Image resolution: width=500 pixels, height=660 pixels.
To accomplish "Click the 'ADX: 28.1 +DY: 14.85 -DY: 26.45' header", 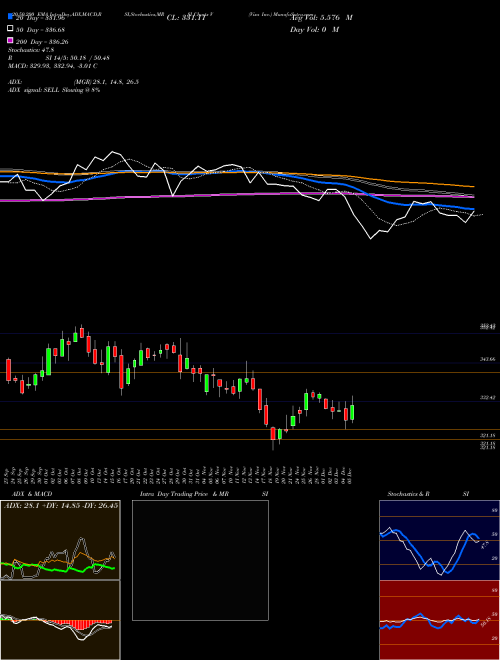I will tap(61, 505).
